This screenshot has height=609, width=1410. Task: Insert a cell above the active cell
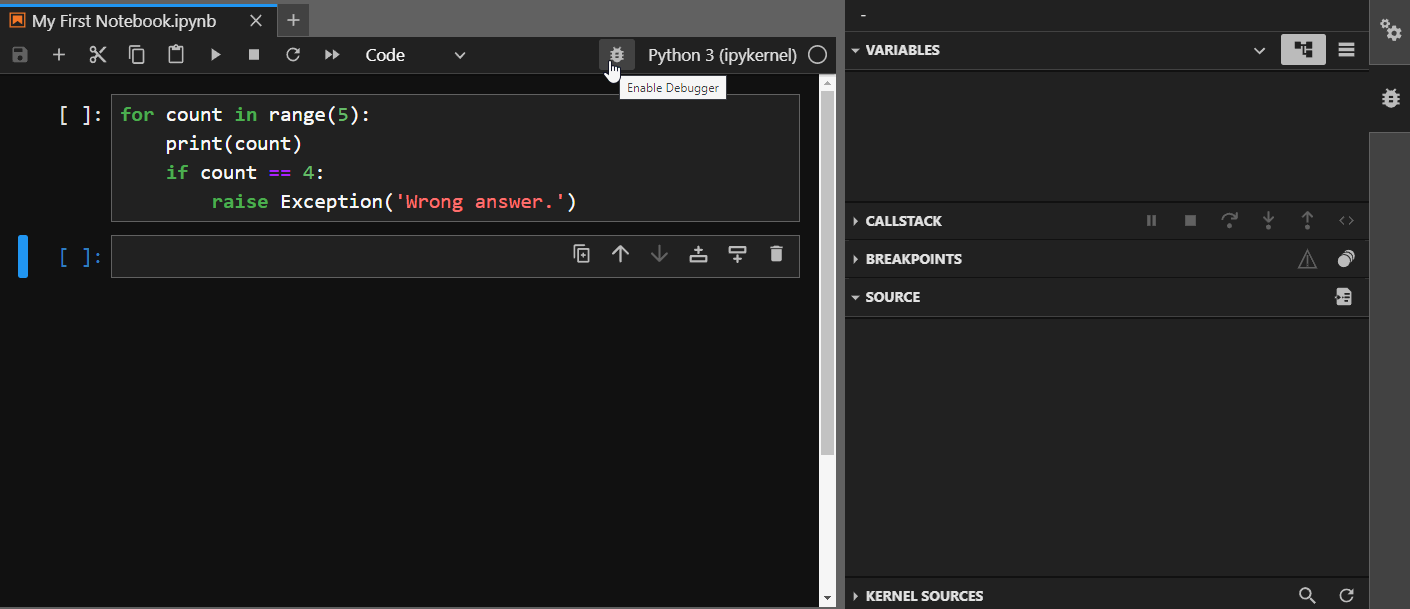[x=698, y=254]
